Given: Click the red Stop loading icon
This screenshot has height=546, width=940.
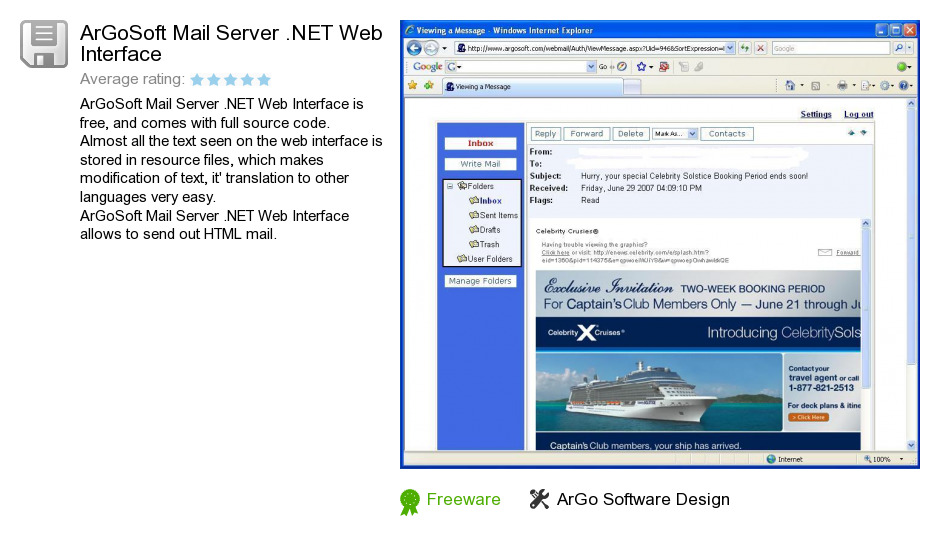Looking at the screenshot, I should 760,48.
